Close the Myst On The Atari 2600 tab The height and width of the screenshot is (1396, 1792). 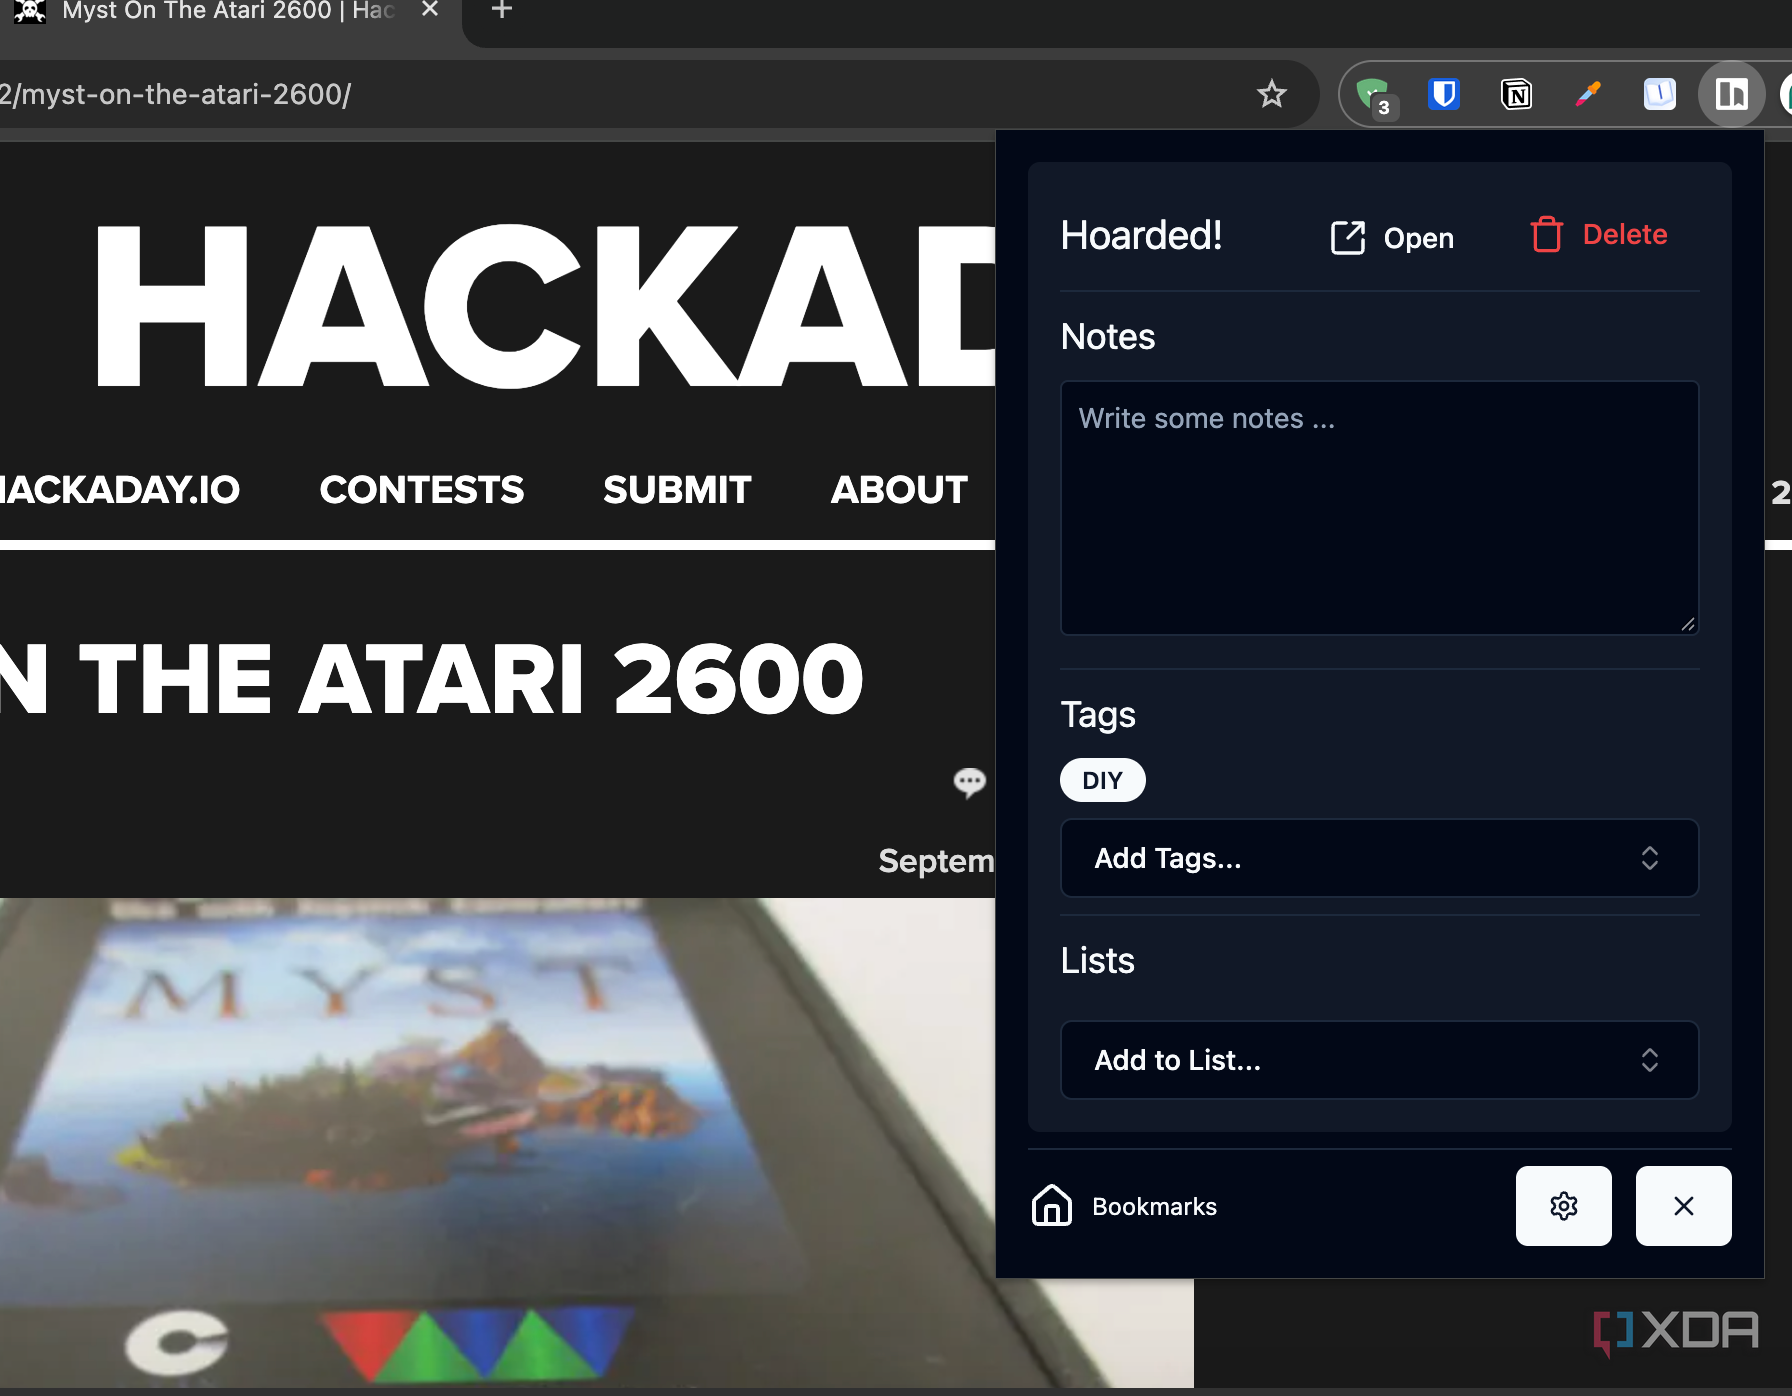(x=430, y=10)
